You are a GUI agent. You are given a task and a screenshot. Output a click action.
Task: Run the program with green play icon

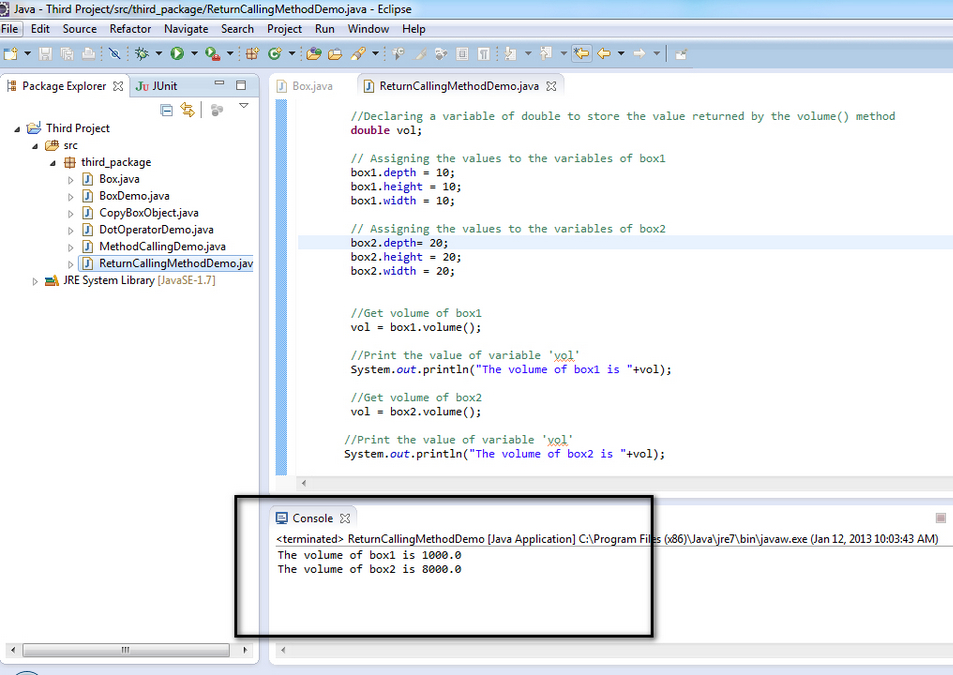pos(177,54)
